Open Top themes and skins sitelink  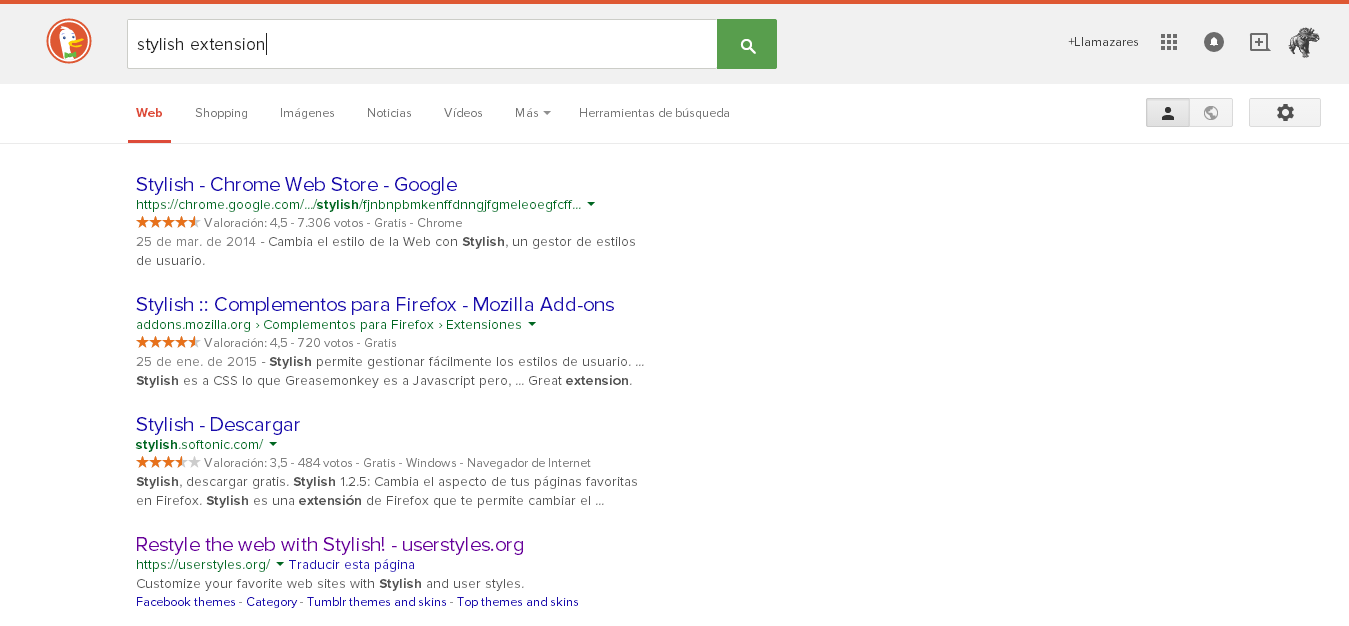[518, 602]
